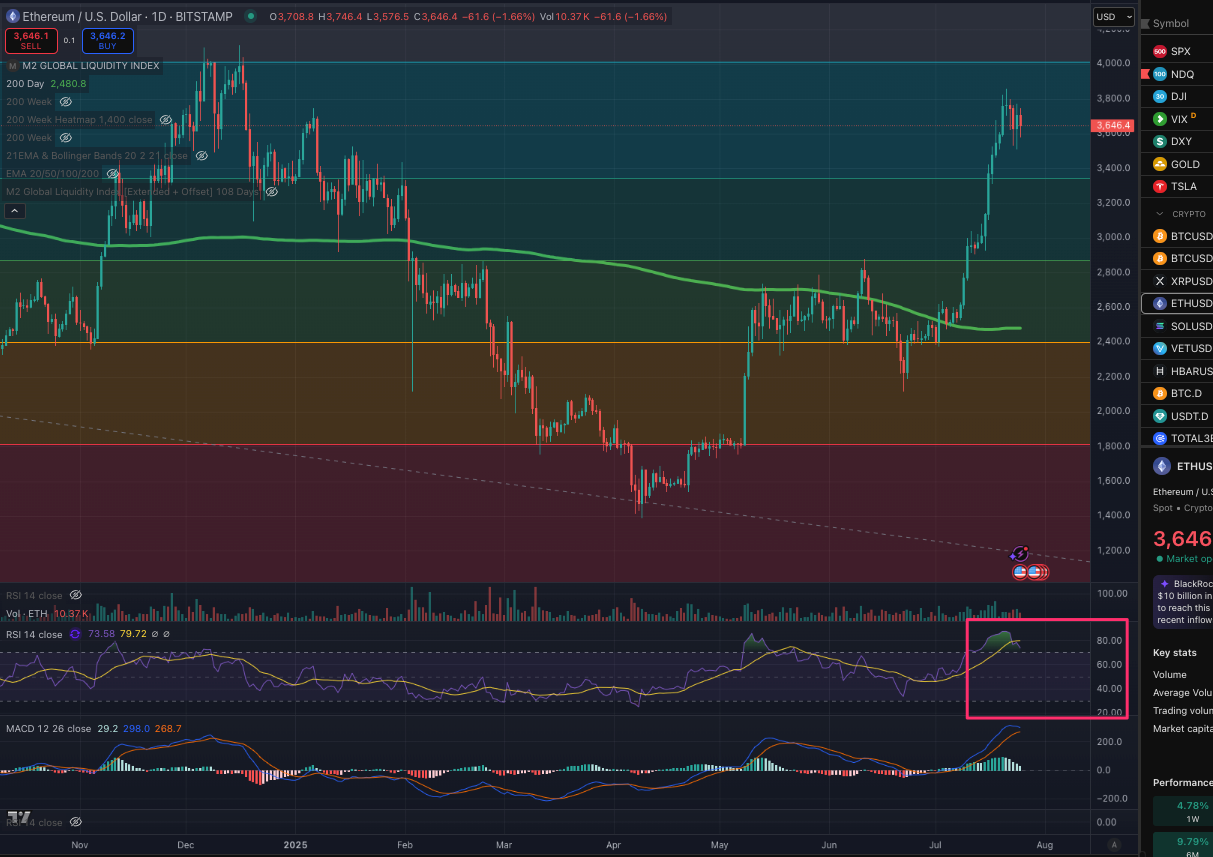
Task: Open the BlackRock news headline
Action: pos(1184,602)
